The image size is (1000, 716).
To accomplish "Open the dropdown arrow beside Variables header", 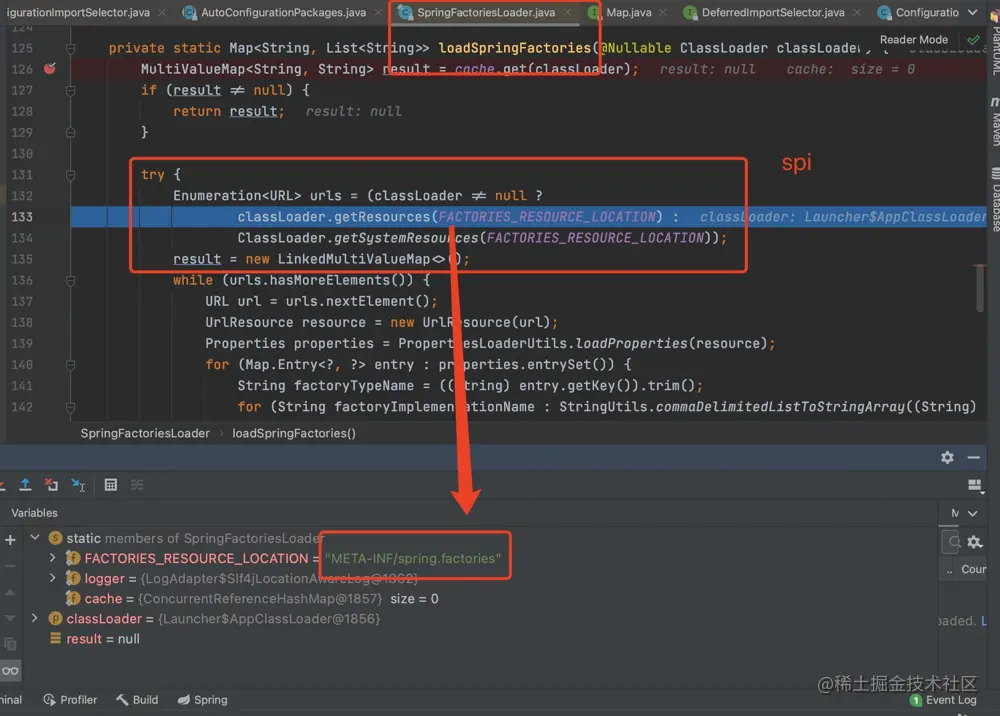I will (x=973, y=513).
